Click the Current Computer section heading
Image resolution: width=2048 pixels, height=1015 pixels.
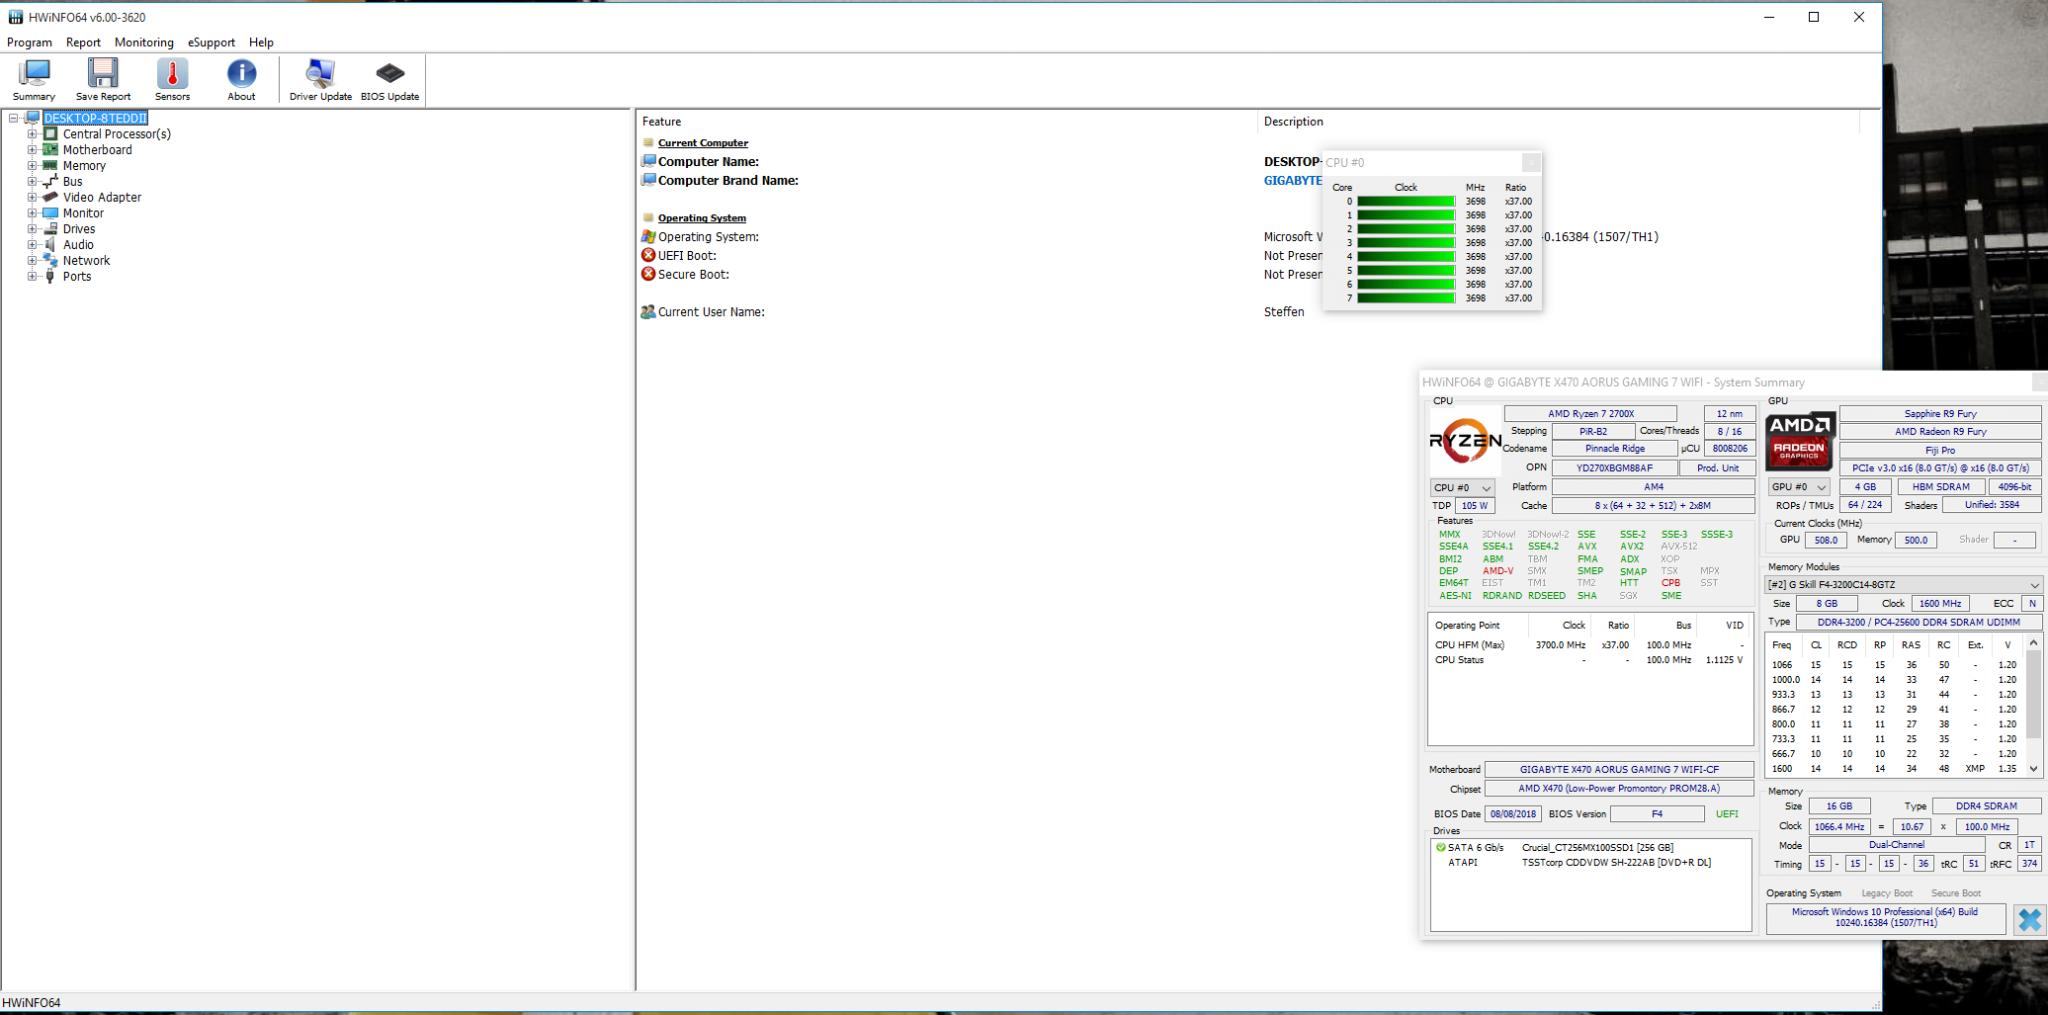pos(702,143)
